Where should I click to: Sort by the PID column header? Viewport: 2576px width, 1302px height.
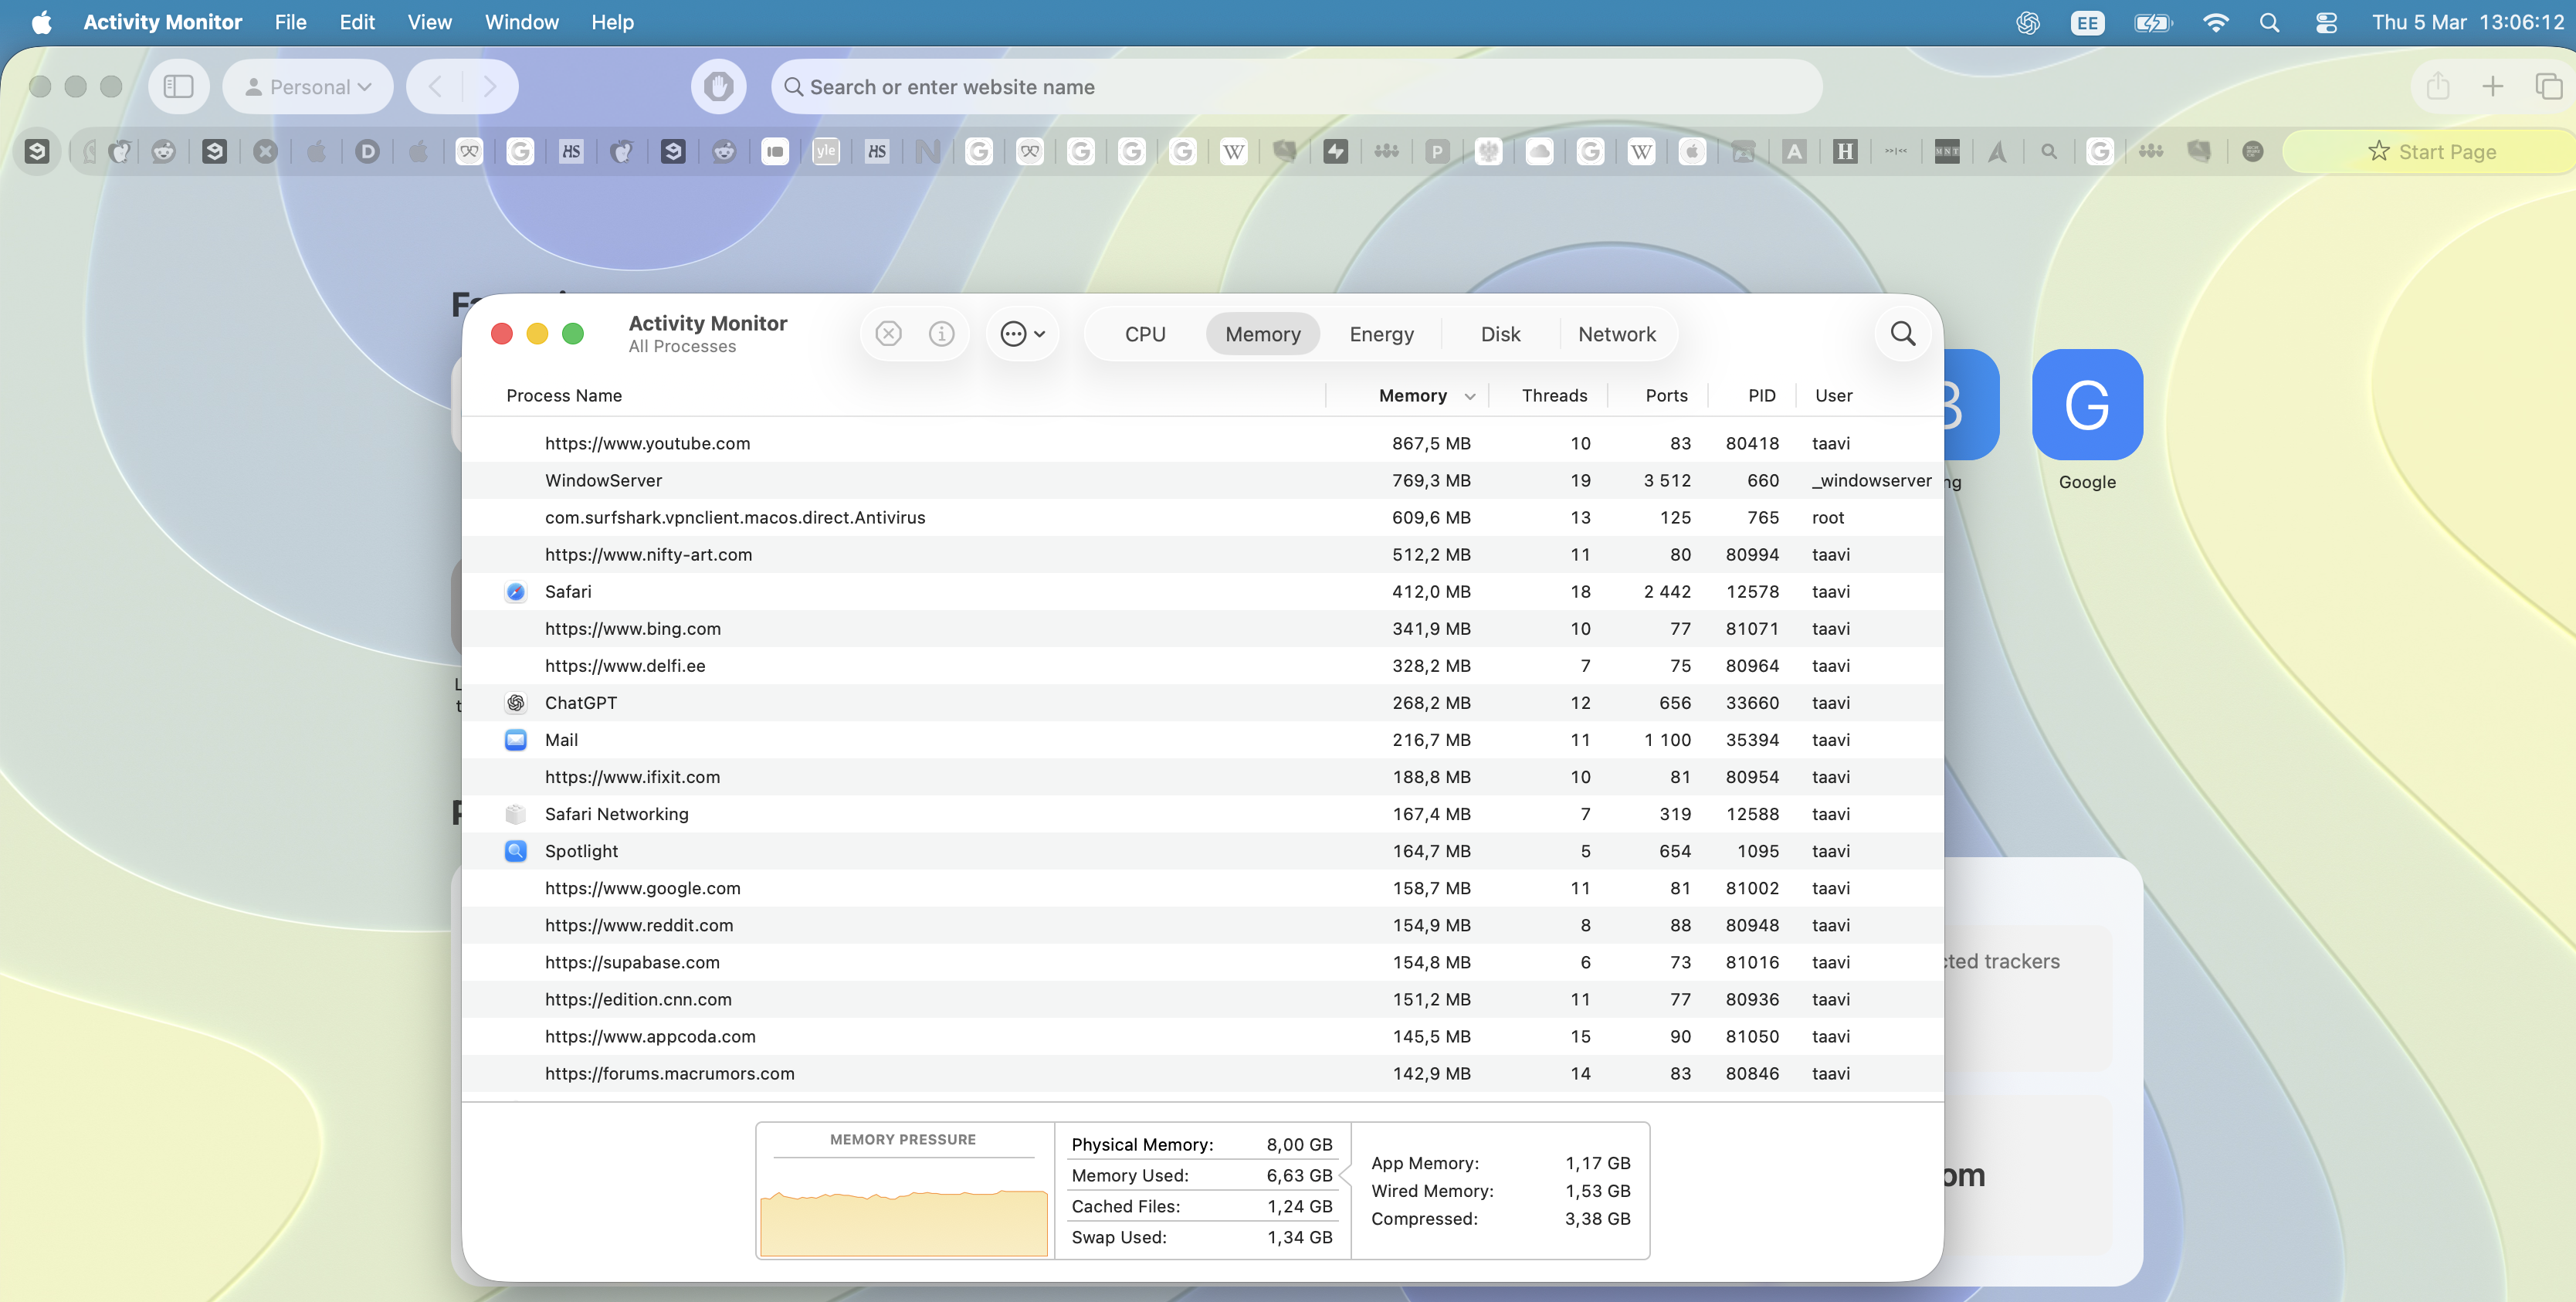click(1762, 396)
